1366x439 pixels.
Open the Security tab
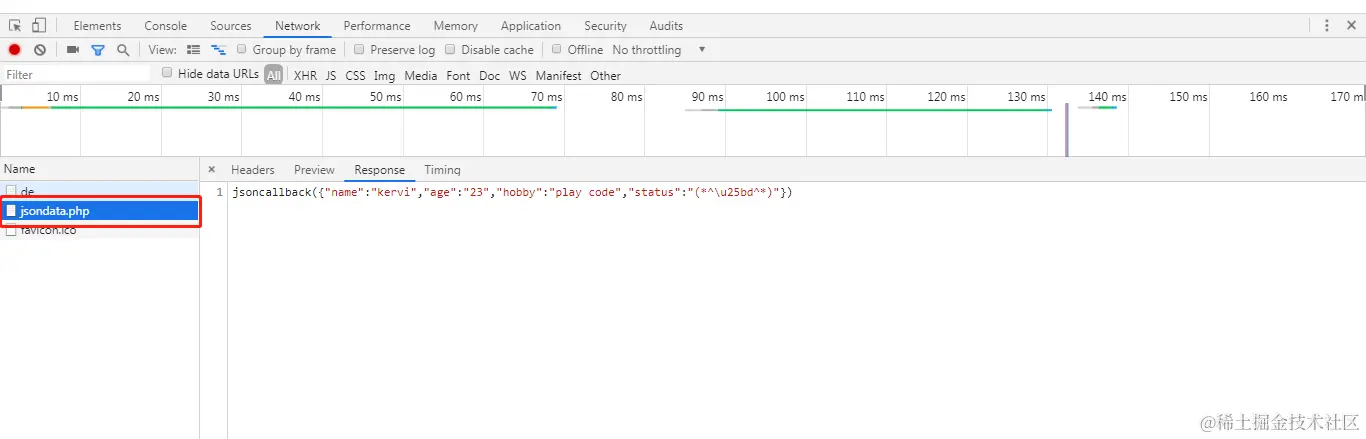[606, 26]
